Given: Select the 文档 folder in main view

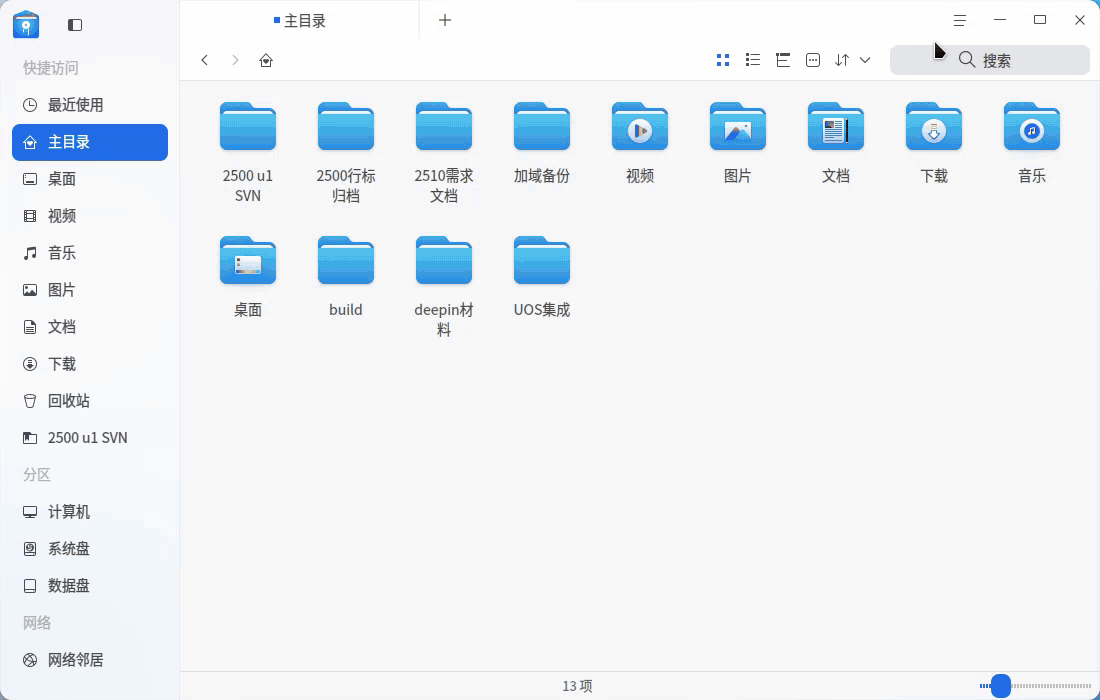Looking at the screenshot, I should click(x=836, y=127).
